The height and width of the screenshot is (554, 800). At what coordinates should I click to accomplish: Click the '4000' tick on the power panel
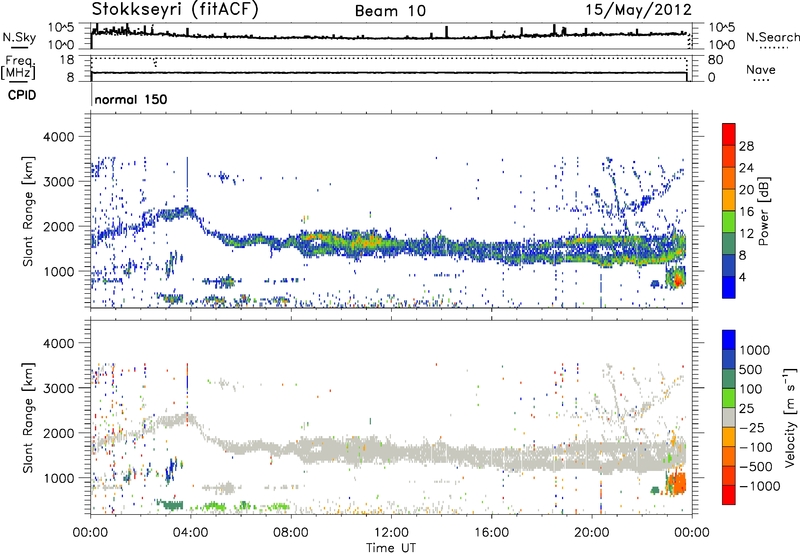58,137
